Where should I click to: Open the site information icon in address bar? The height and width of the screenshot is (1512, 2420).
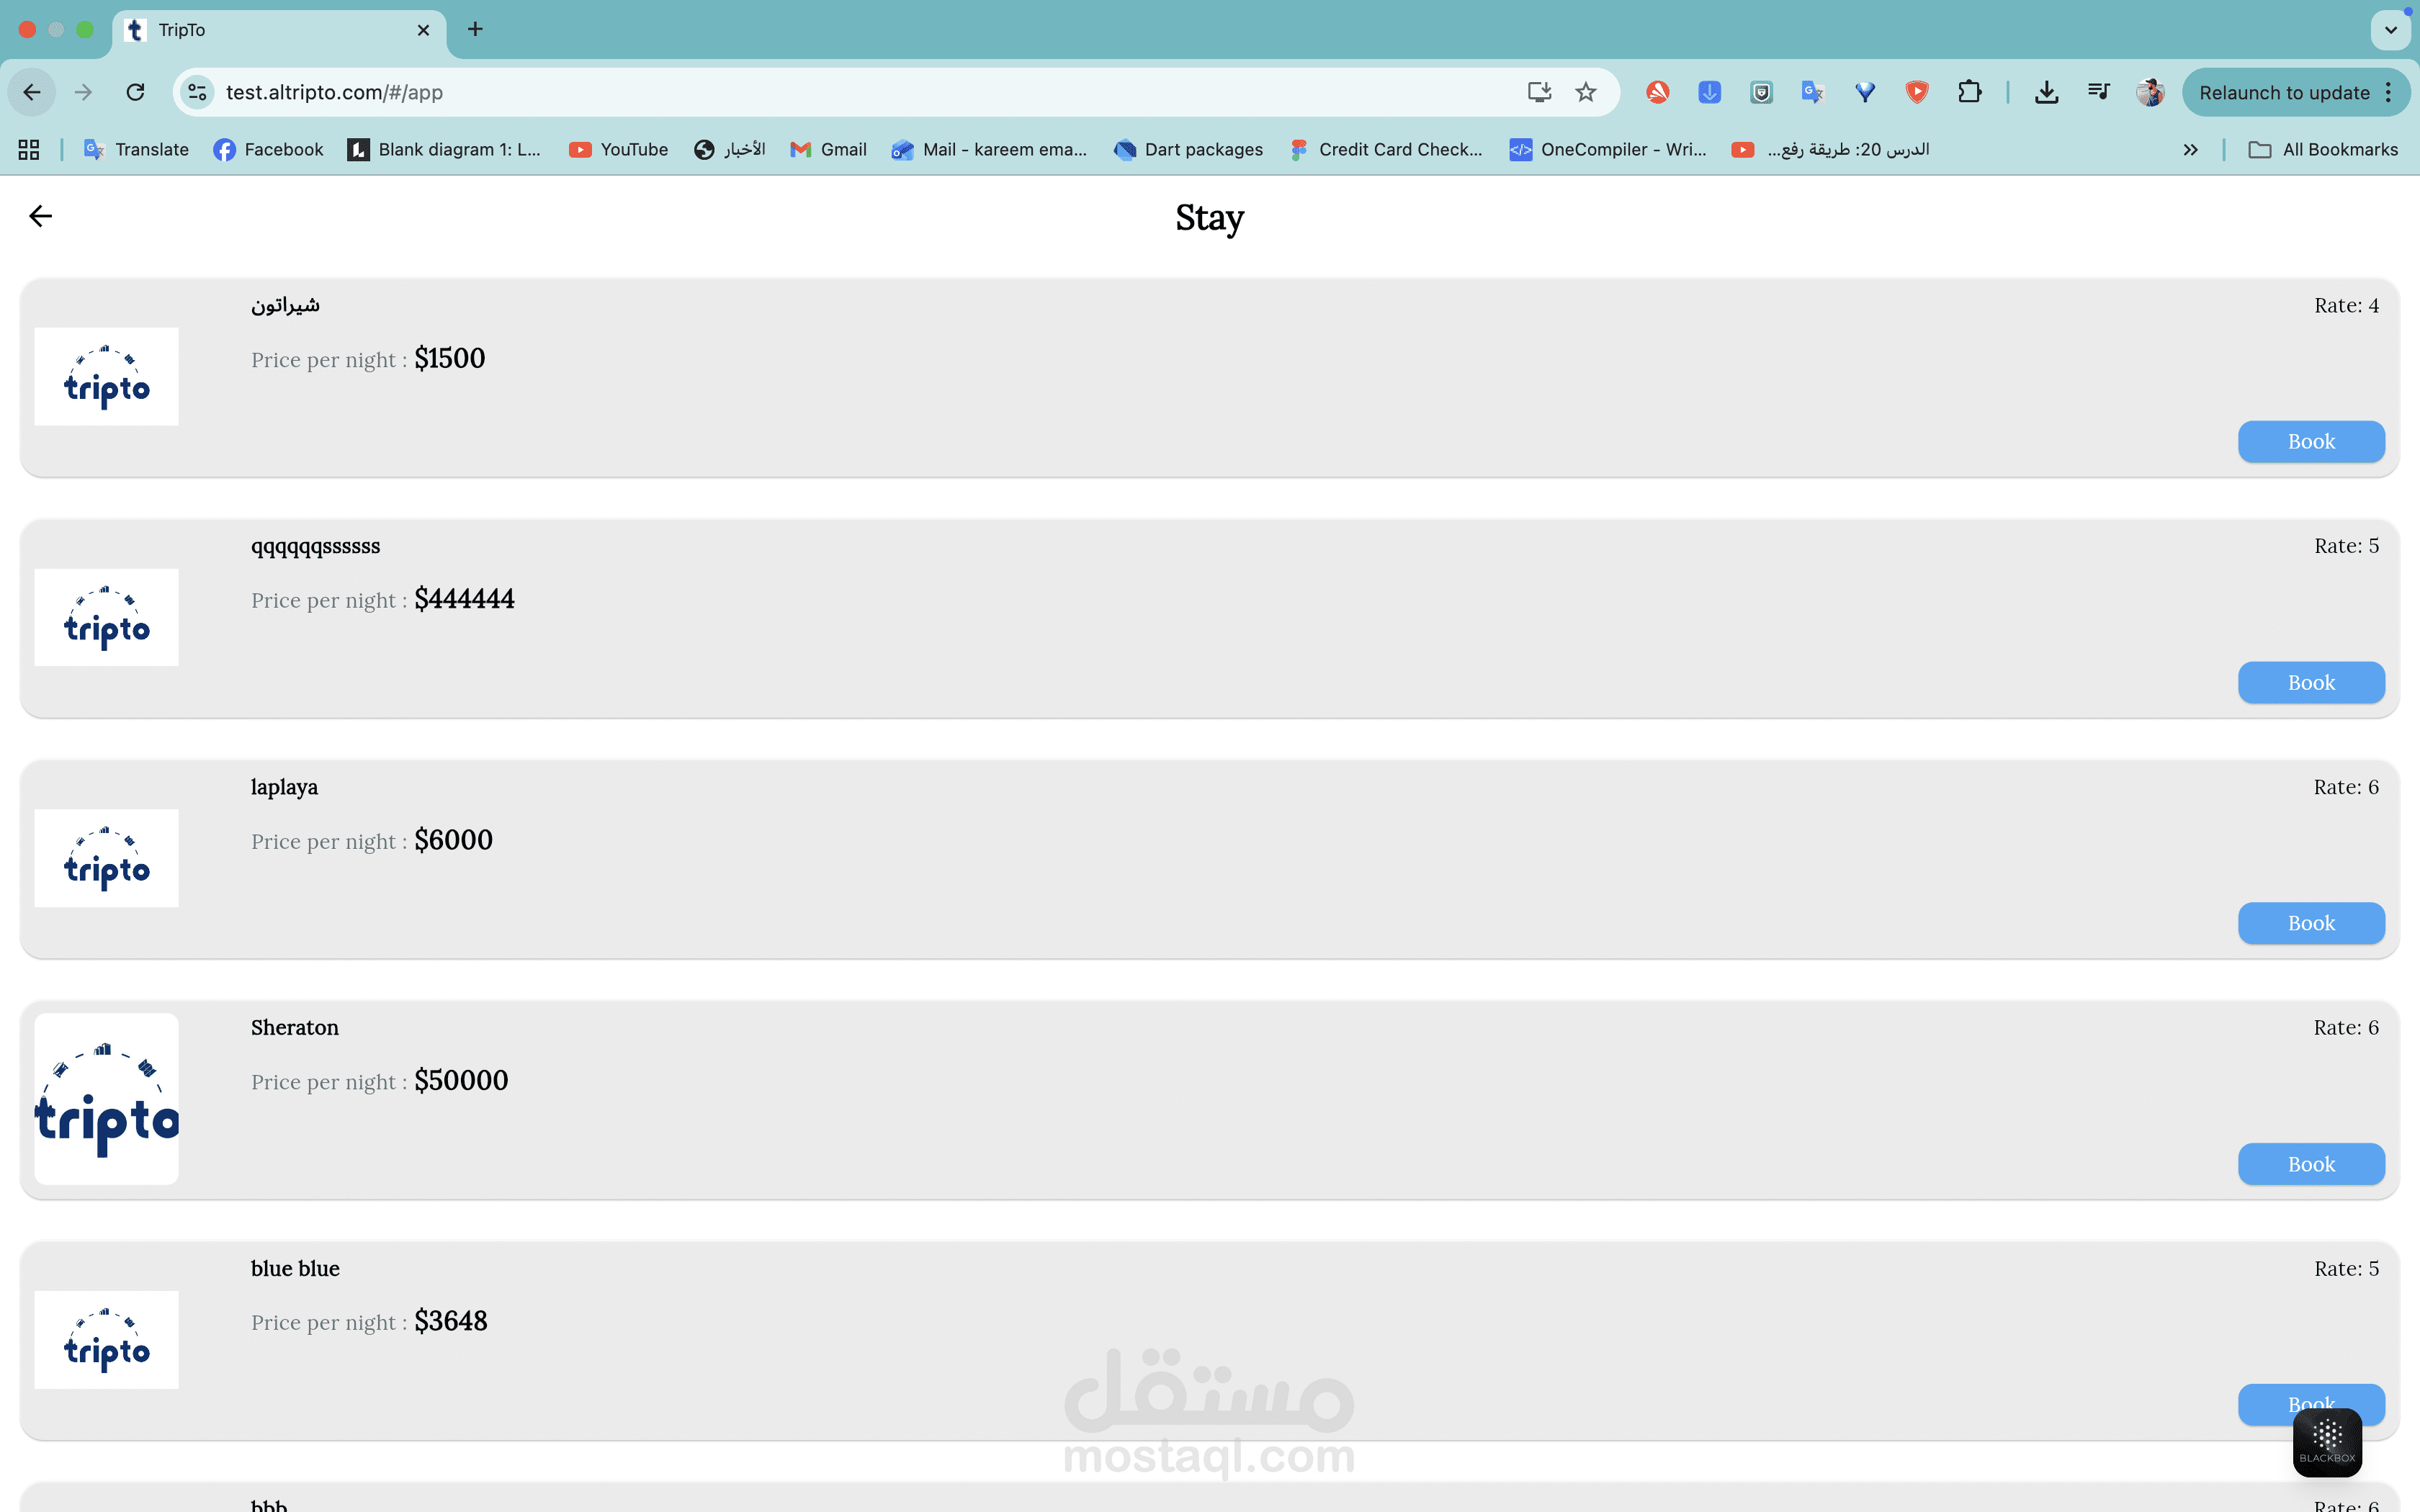[197, 92]
